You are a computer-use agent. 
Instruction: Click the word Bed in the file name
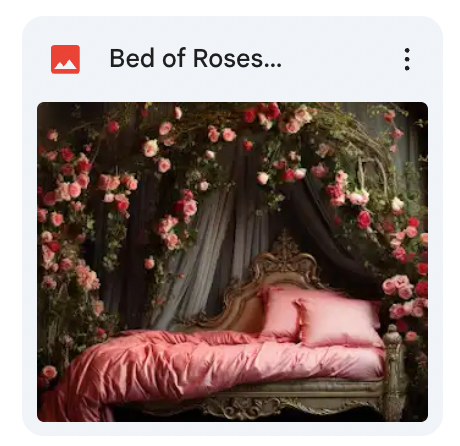[132, 58]
